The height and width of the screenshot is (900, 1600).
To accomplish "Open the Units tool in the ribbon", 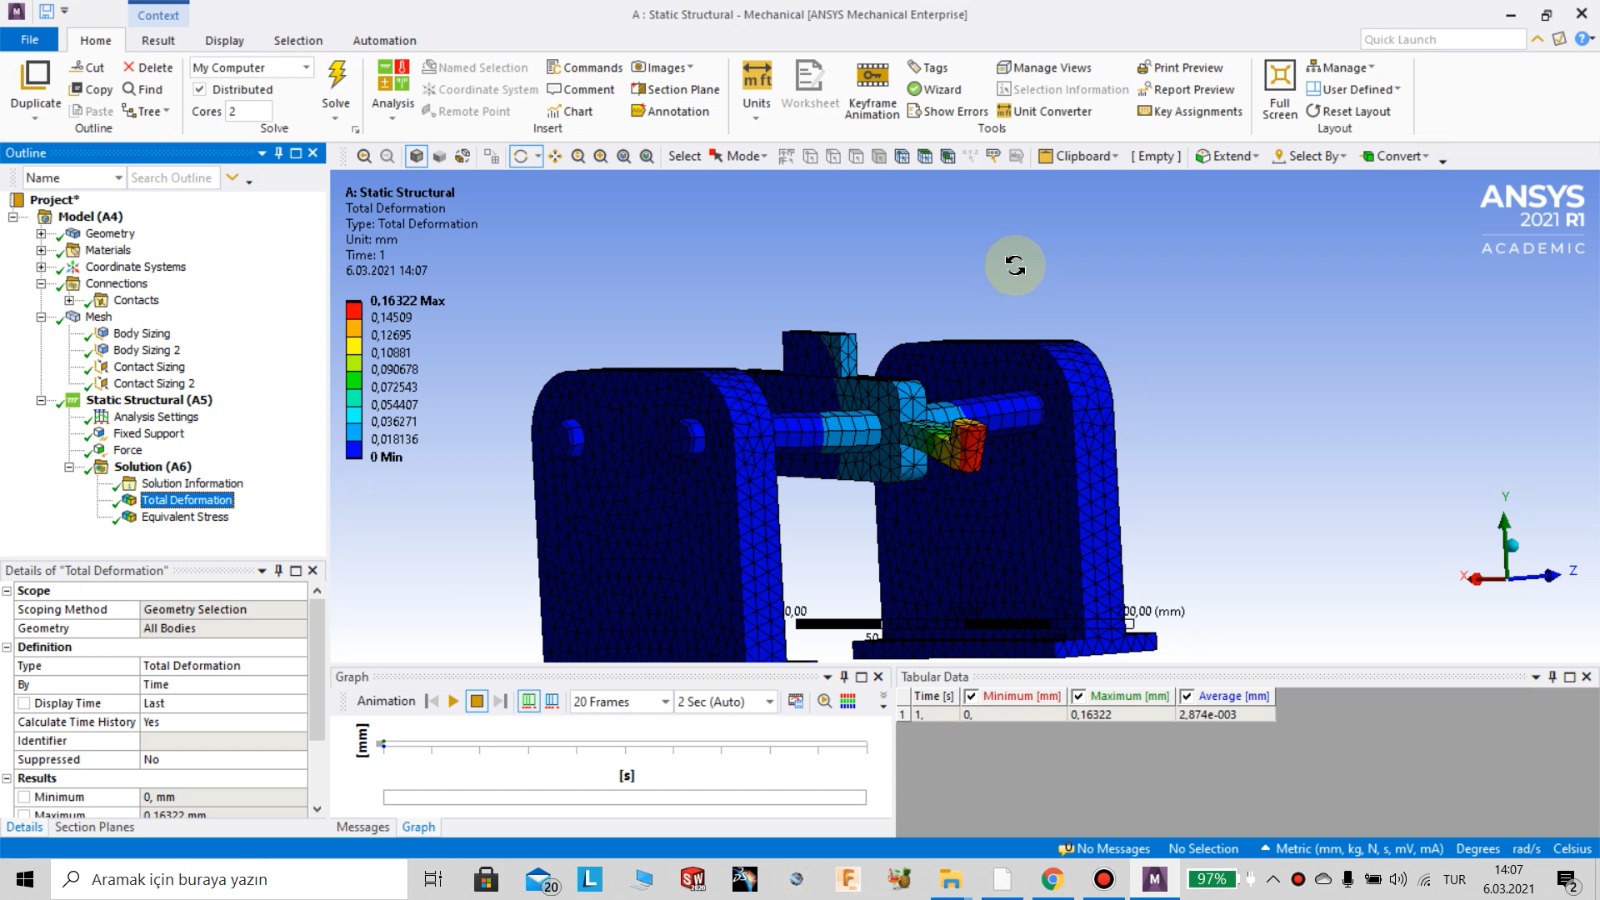I will 755,89.
